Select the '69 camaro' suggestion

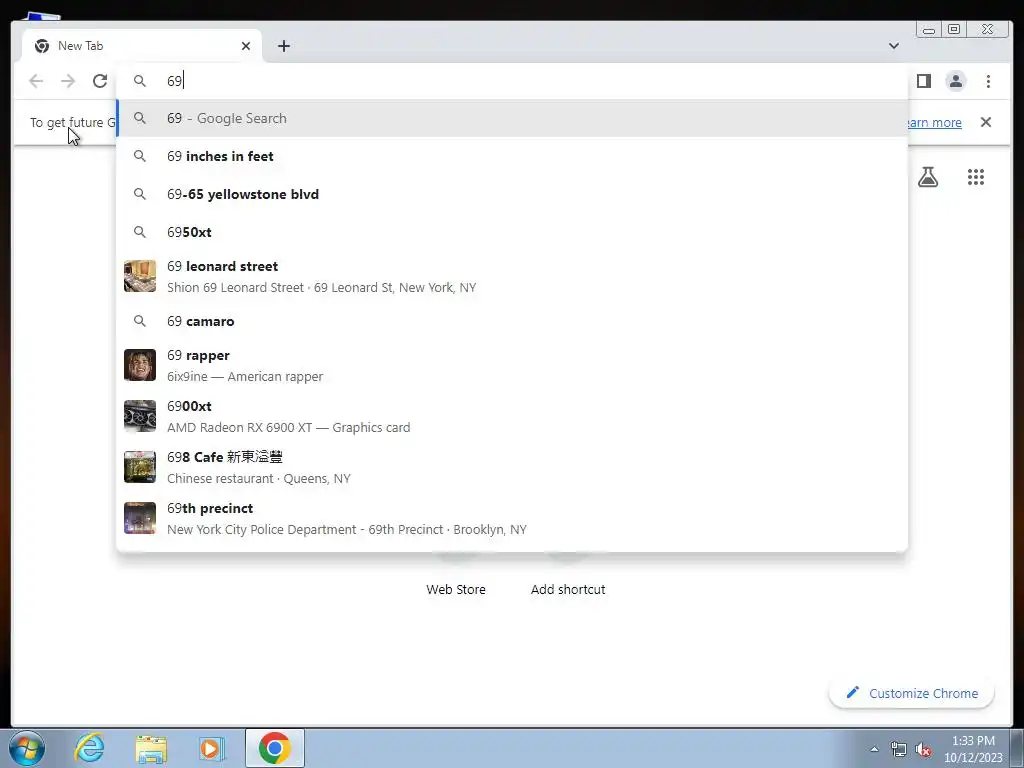(512, 321)
